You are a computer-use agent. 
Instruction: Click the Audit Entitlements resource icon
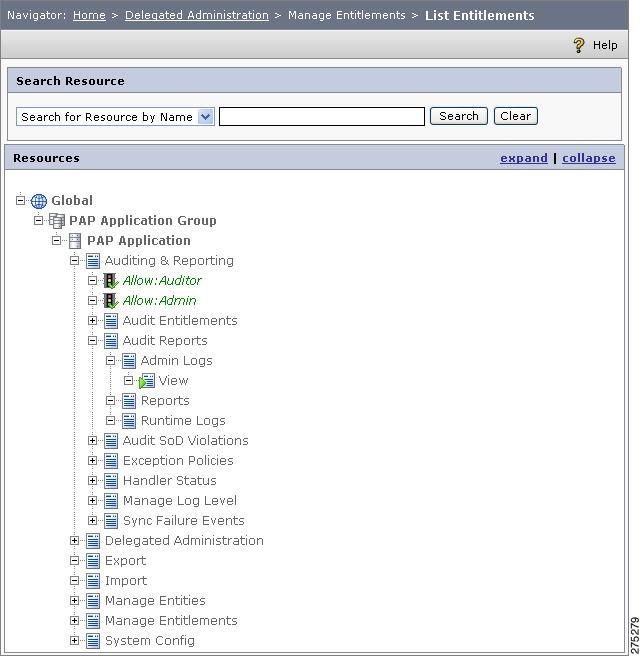tap(111, 321)
